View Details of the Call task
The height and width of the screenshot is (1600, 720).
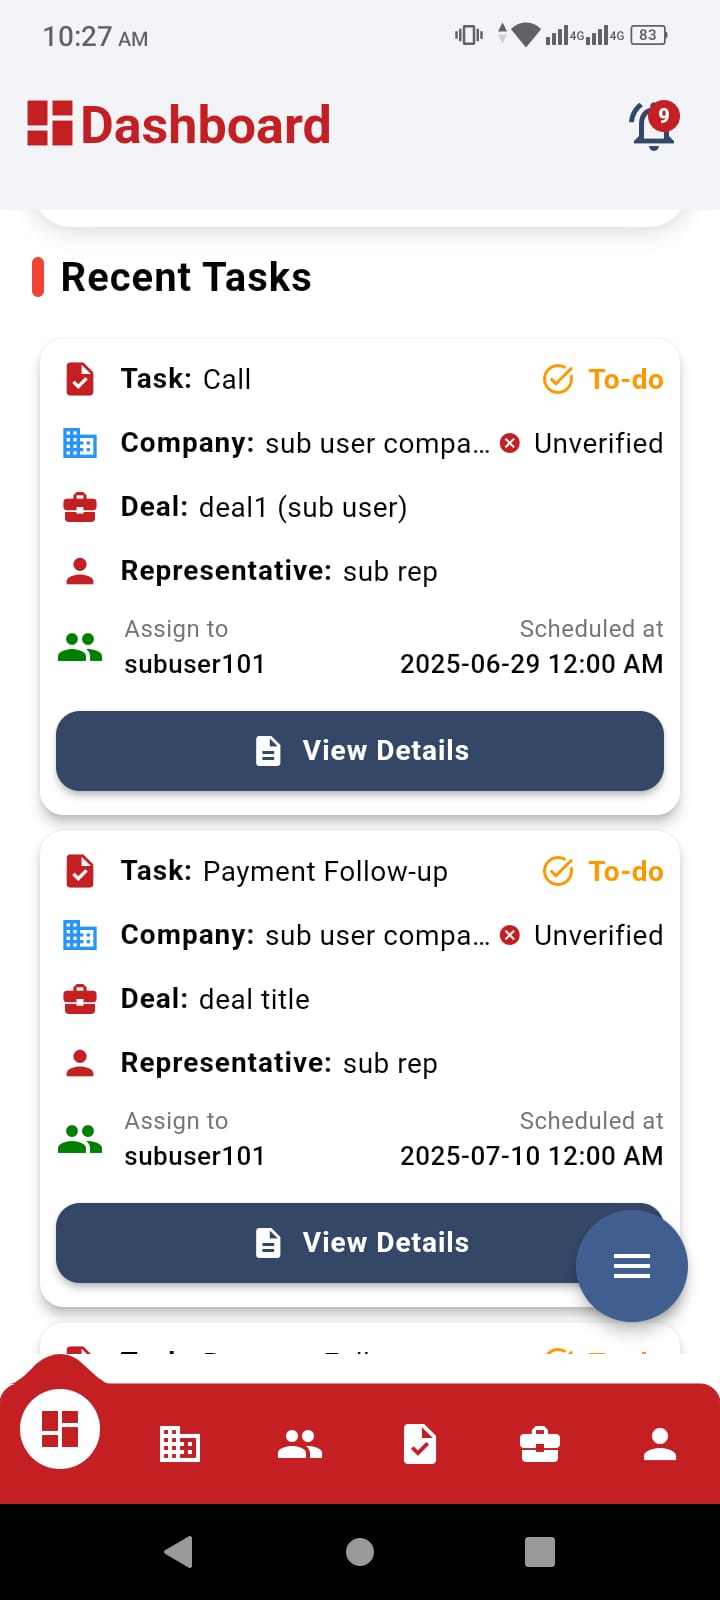click(360, 750)
